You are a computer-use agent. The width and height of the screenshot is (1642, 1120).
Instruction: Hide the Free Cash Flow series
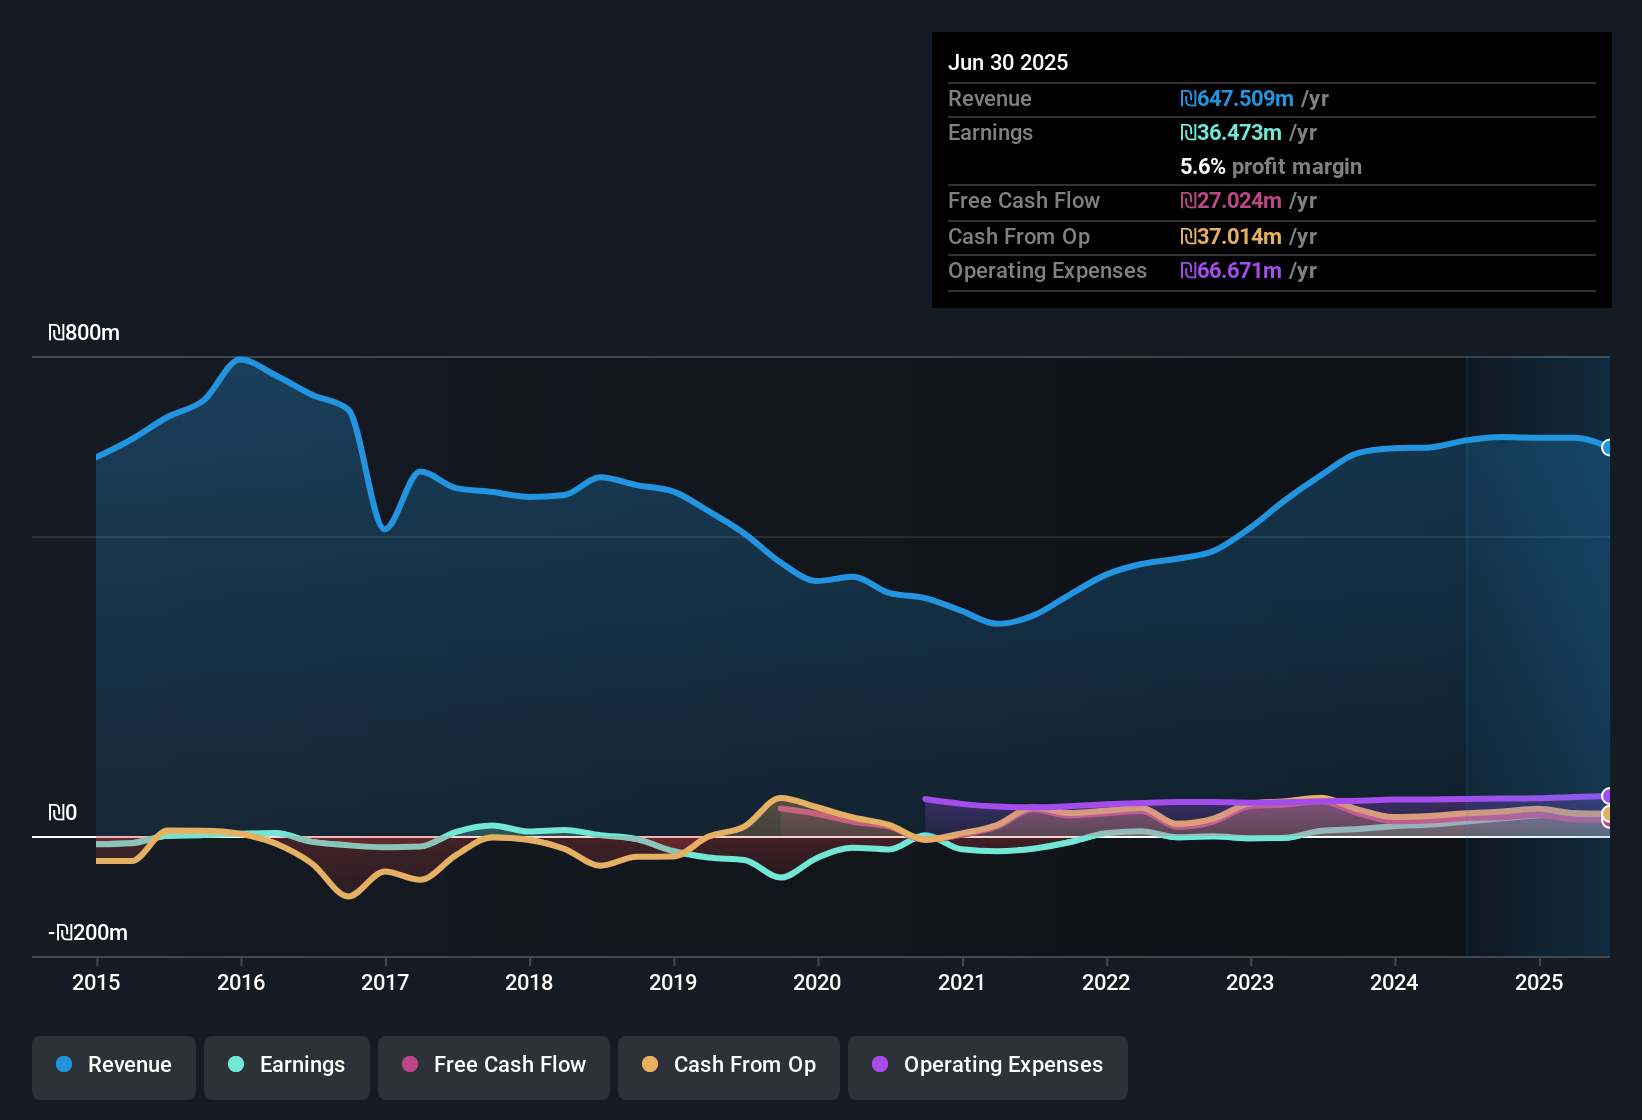pos(493,1066)
